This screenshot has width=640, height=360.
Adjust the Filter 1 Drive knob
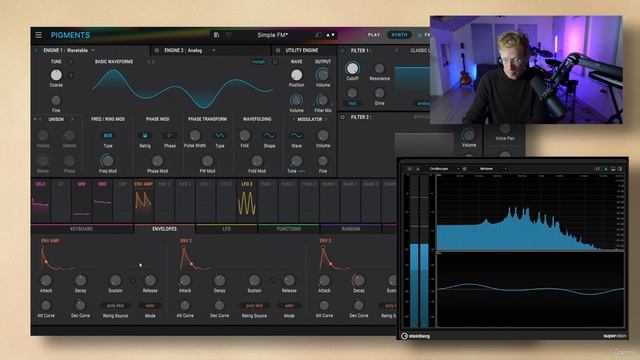point(379,93)
